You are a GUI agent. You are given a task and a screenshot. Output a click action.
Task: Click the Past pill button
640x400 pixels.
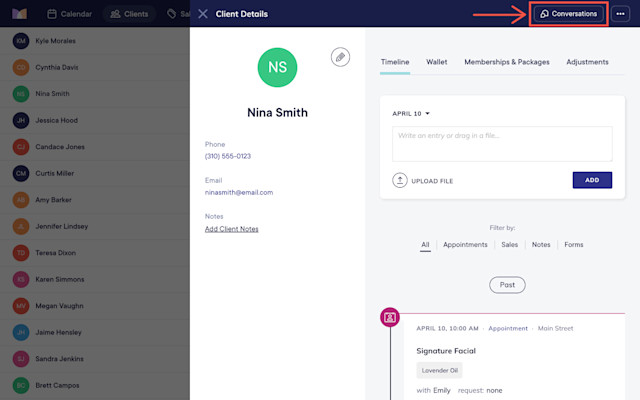coord(507,285)
